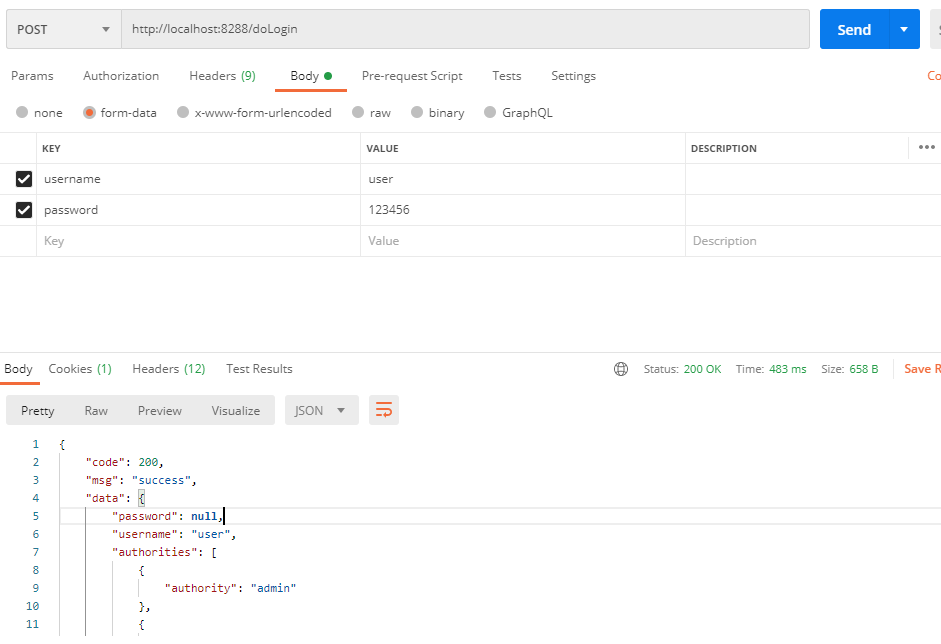941x644 pixels.
Task: Click the value cell containing 123456
Action: click(x=523, y=210)
